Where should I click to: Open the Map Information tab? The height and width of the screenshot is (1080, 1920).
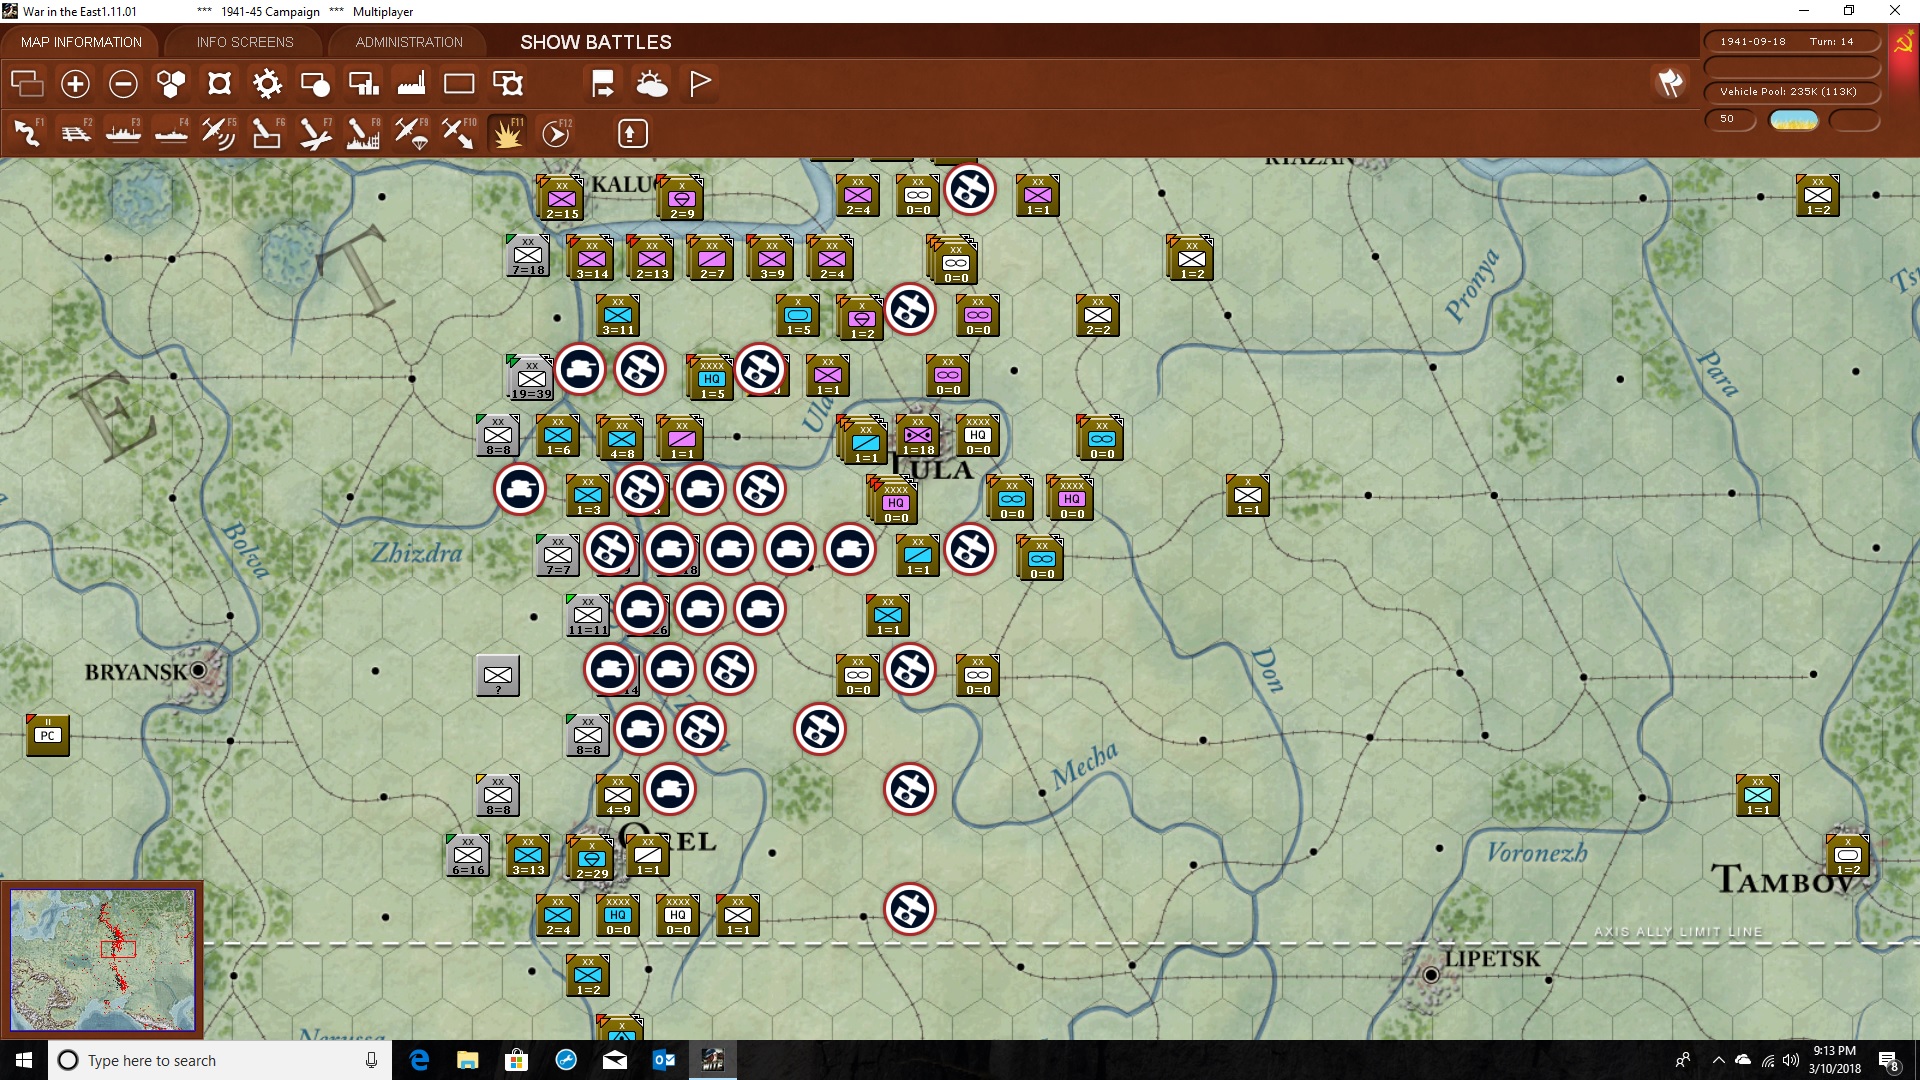pos(81,42)
